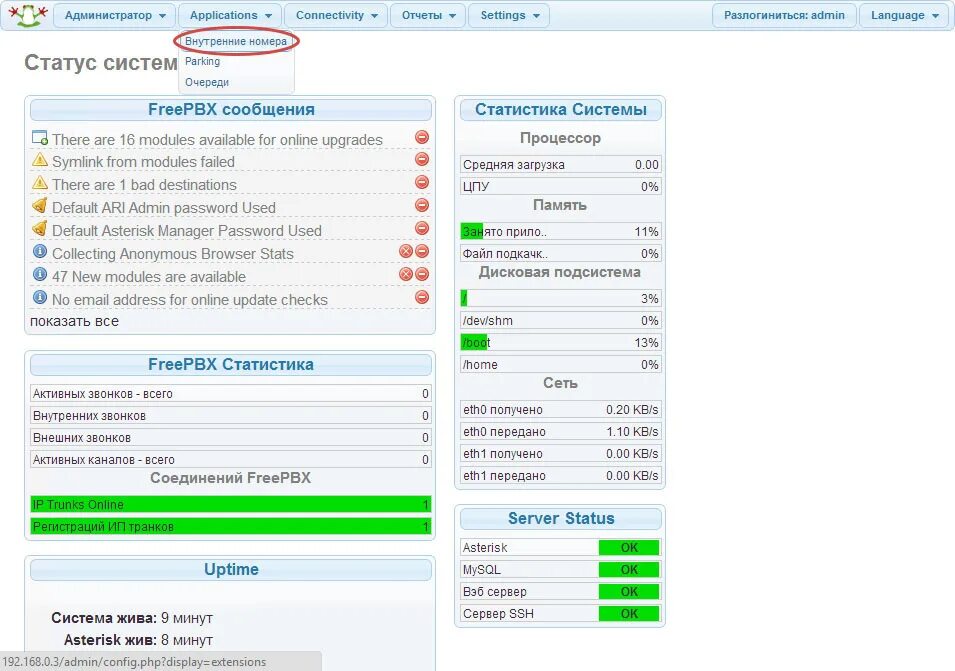The width and height of the screenshot is (955, 671).
Task: Open the Администратор dropdown menu
Action: (x=115, y=15)
